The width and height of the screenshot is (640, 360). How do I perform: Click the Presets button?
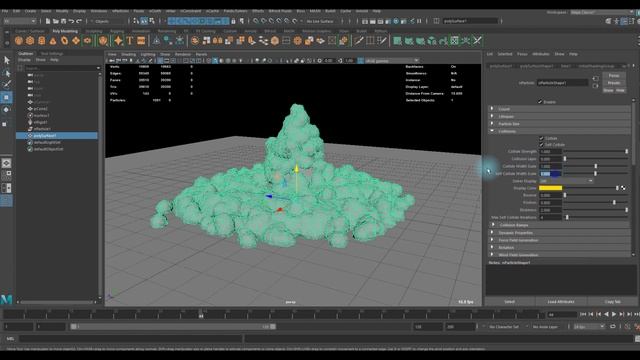[x=613, y=83]
